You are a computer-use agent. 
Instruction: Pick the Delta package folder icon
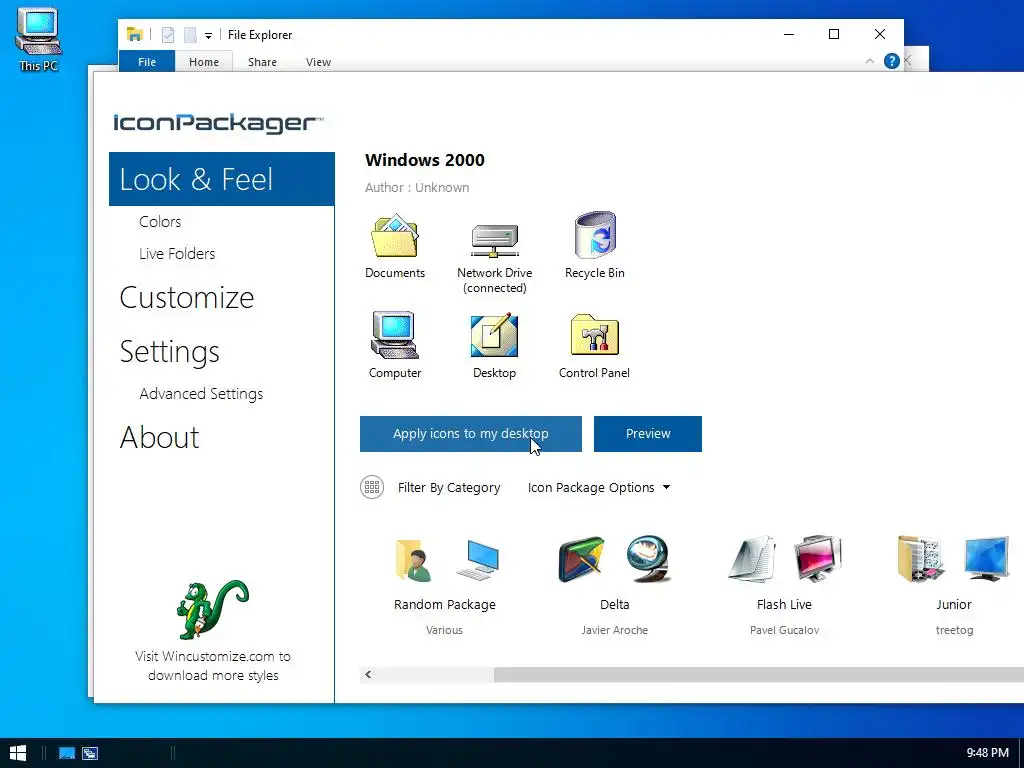[x=581, y=560]
